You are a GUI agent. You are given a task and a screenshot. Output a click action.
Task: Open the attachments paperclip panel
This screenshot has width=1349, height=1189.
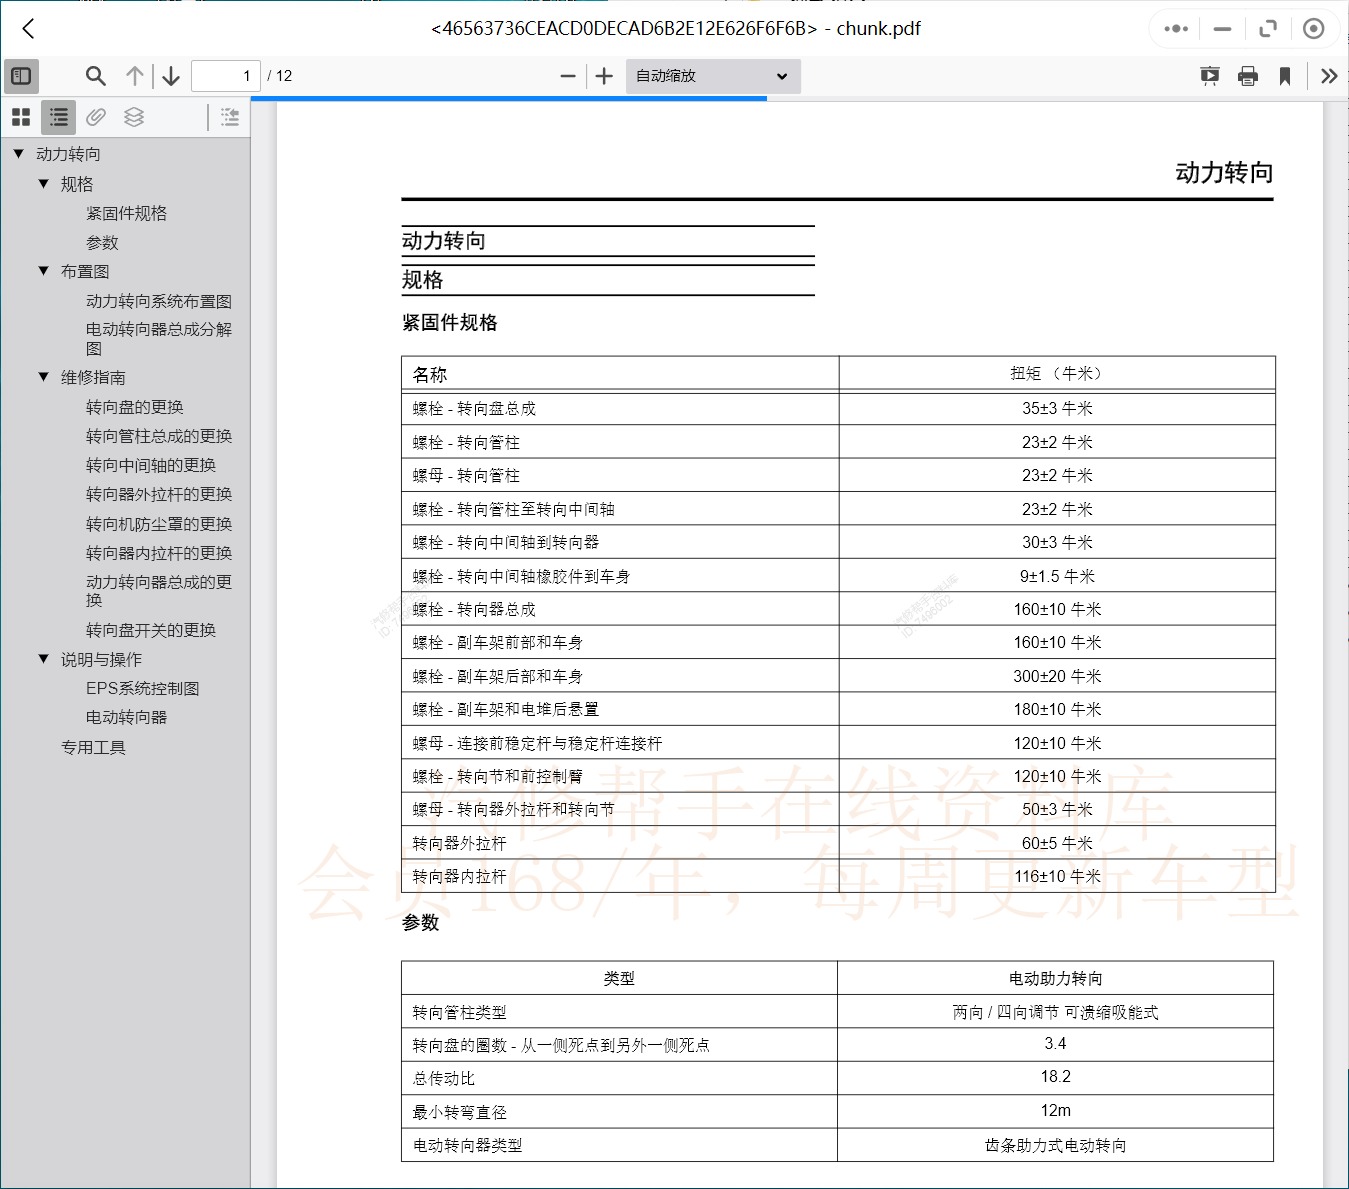(95, 117)
